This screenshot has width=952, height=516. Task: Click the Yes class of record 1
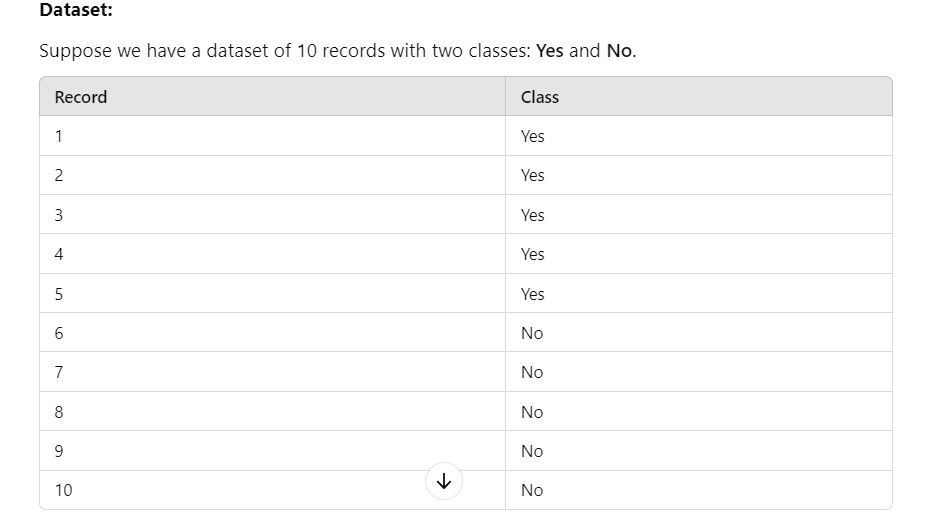pos(532,136)
